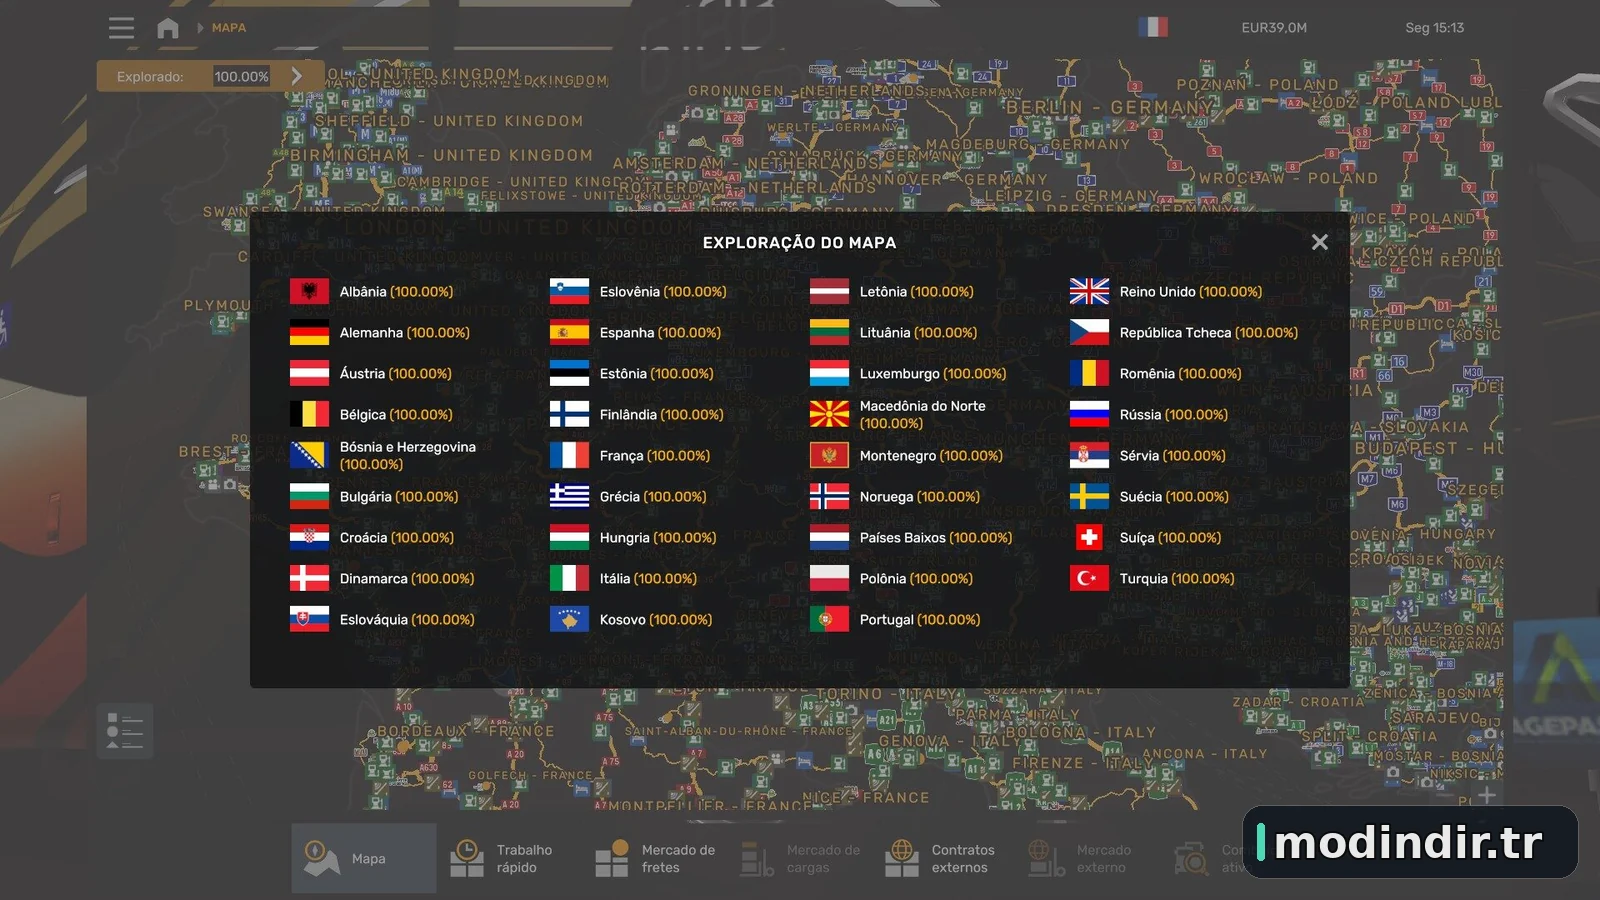
Task: Select the República Tcheca (100.00%) entry
Action: point(1184,332)
